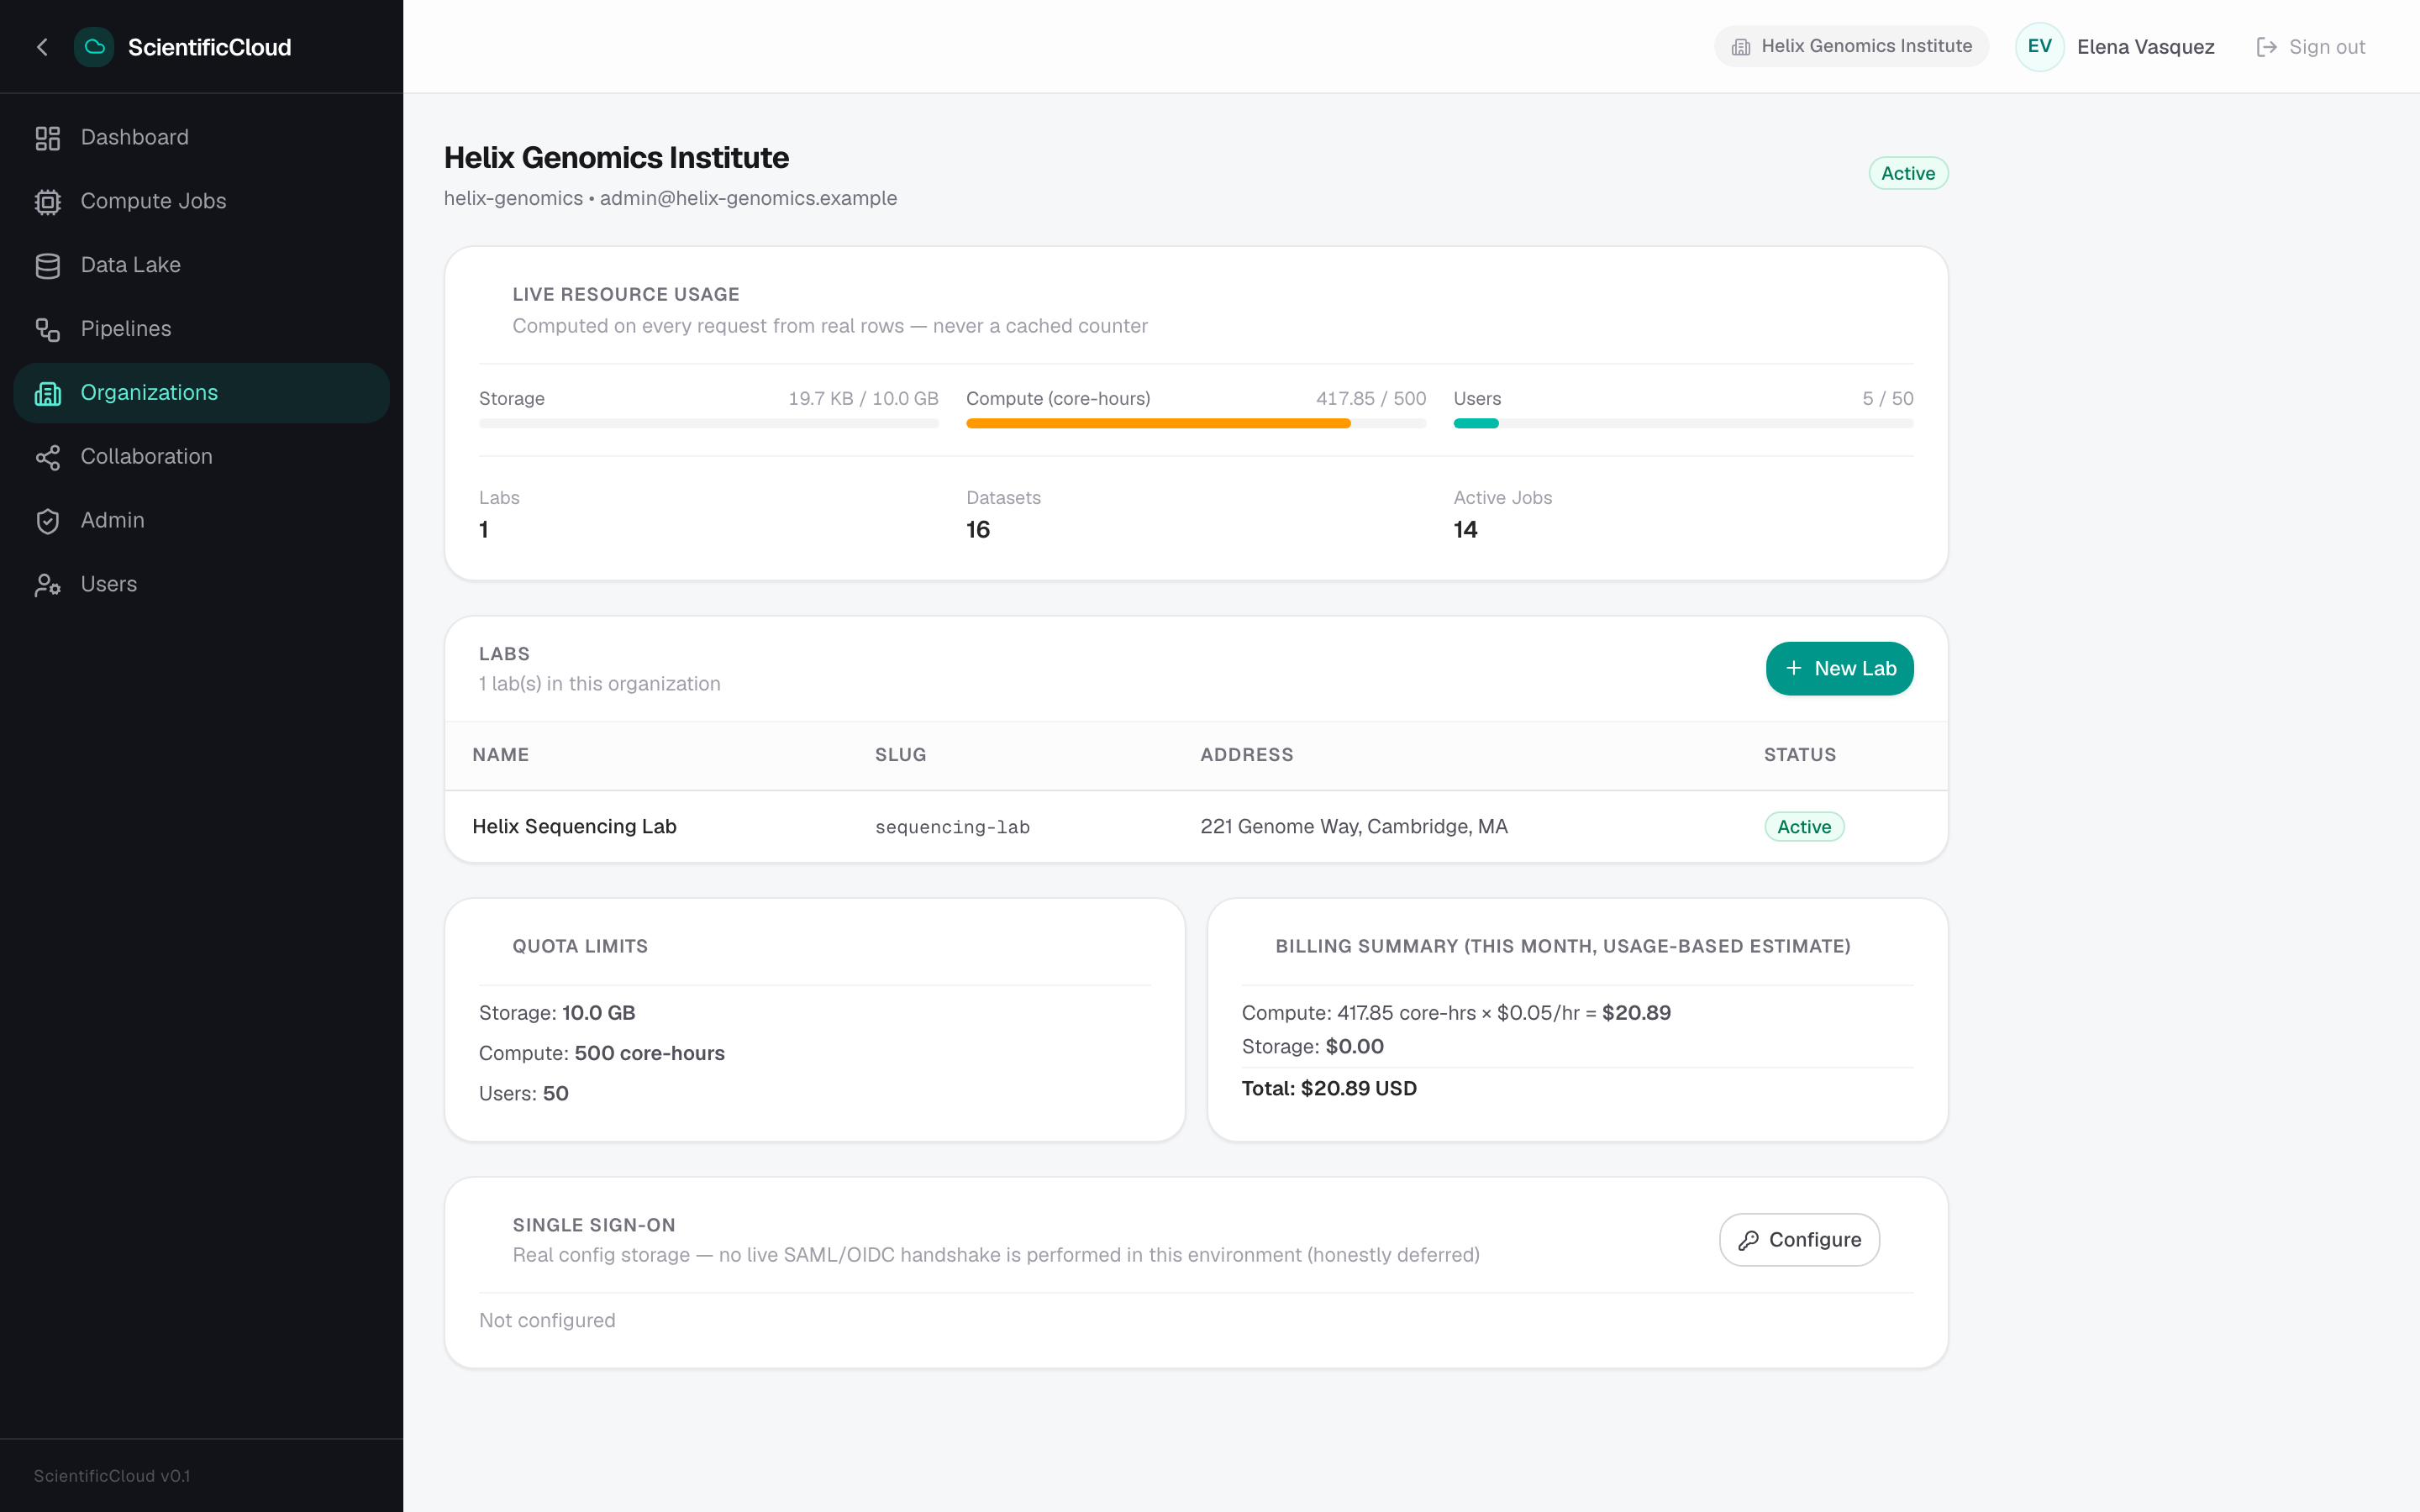
Task: Sign out of the account
Action: coord(2311,47)
